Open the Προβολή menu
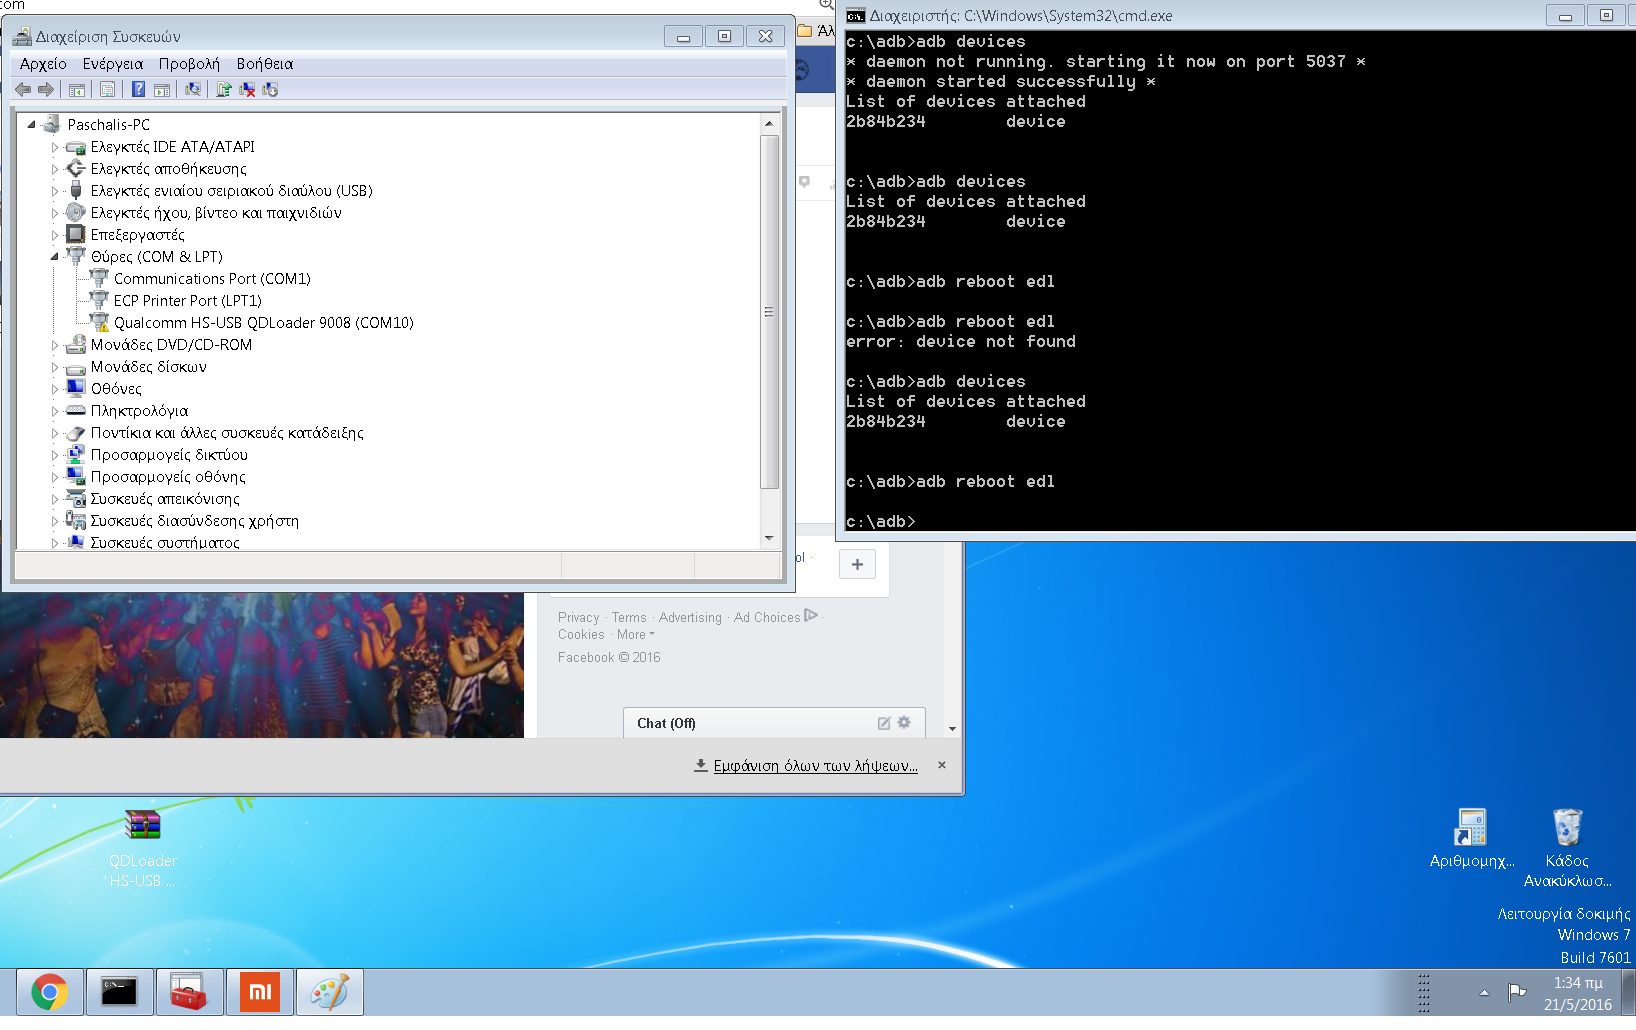This screenshot has height=1030, width=1636. tap(189, 64)
